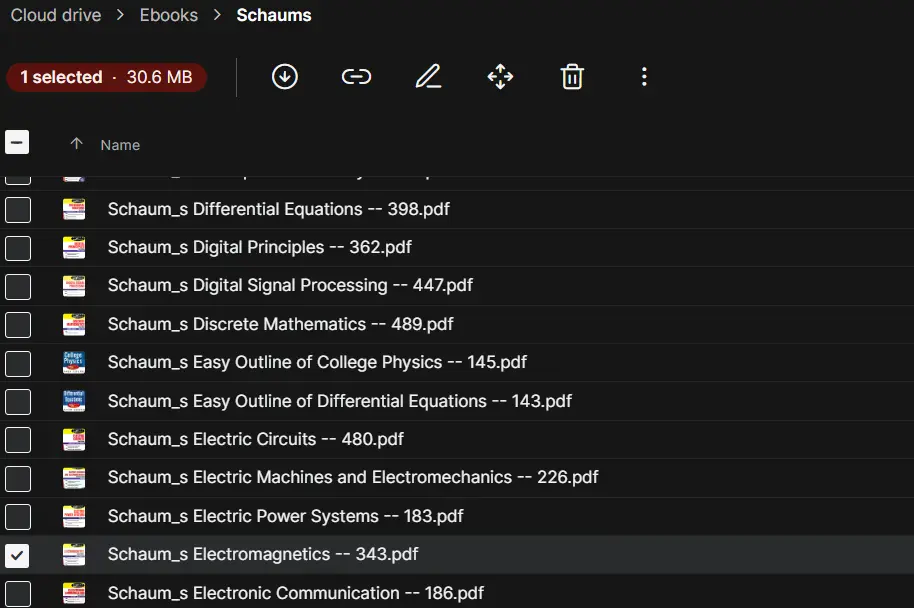This screenshot has width=914, height=608.
Task: Toggle the select-all header checkbox
Action: coord(17,142)
